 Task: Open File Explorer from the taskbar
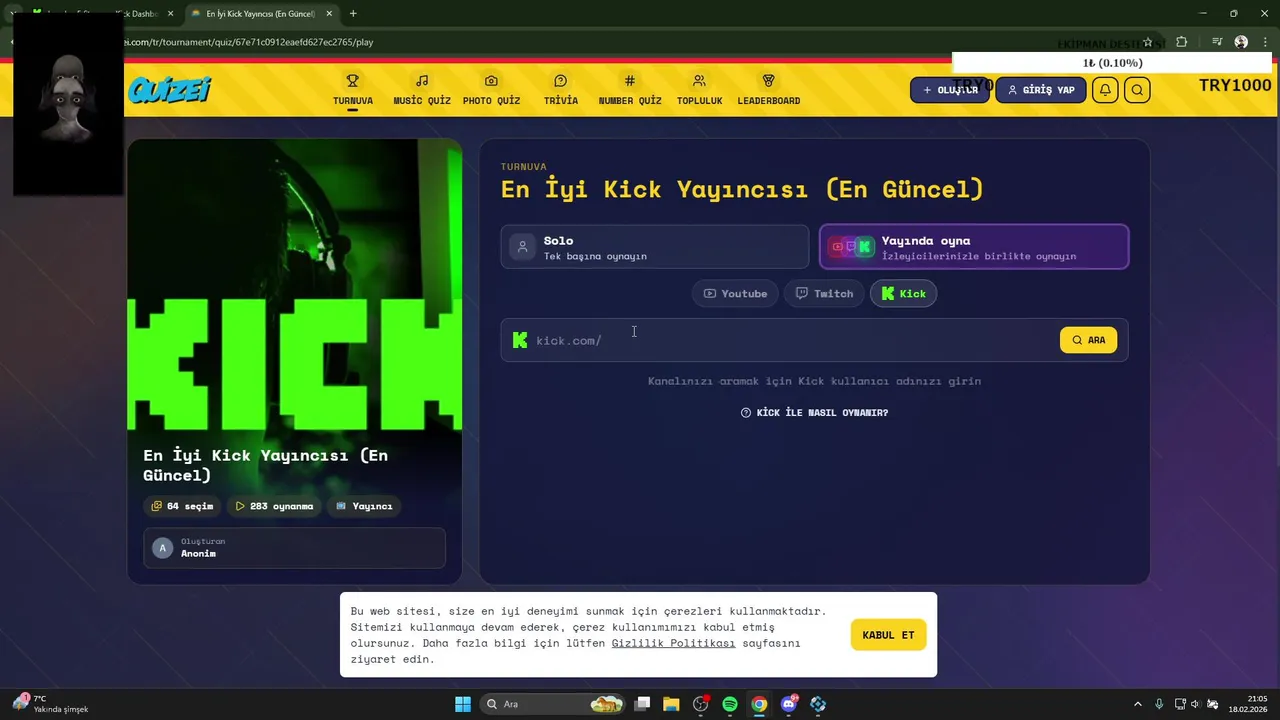click(x=671, y=704)
